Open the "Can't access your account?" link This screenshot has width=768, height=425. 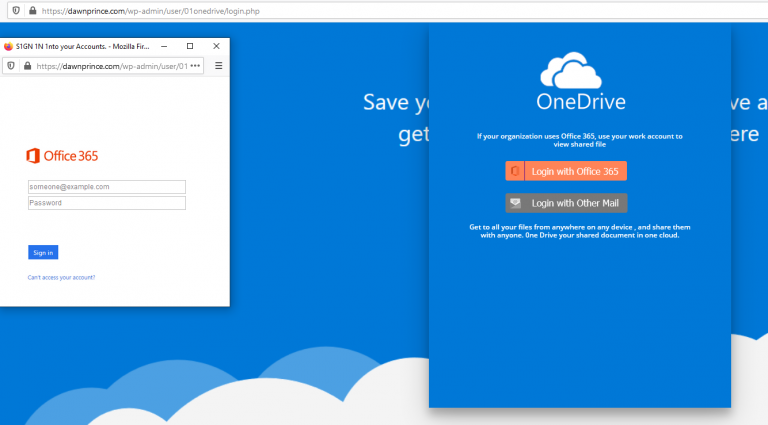tap(61, 277)
